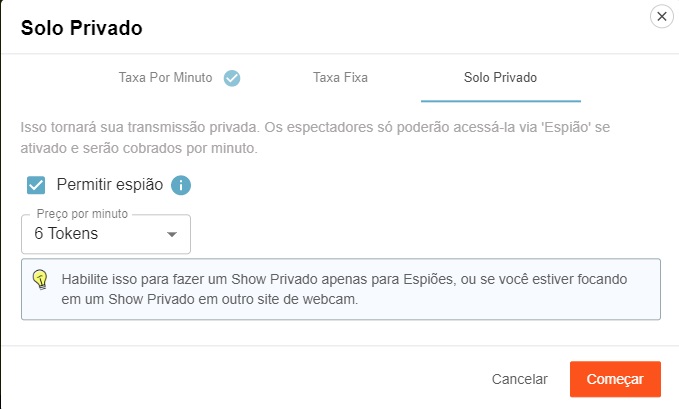The width and height of the screenshot is (679, 409).
Task: Click the Show Privado tip box text
Action: [300, 280]
